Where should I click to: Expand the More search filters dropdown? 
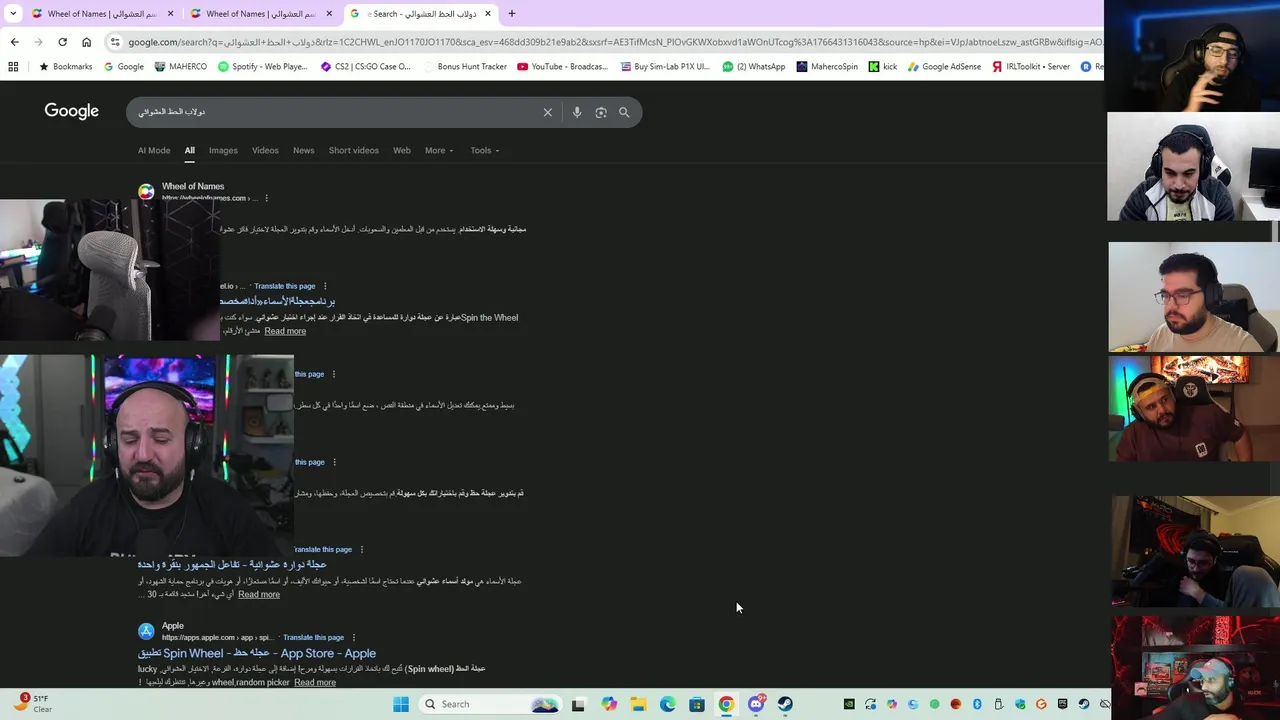click(439, 150)
